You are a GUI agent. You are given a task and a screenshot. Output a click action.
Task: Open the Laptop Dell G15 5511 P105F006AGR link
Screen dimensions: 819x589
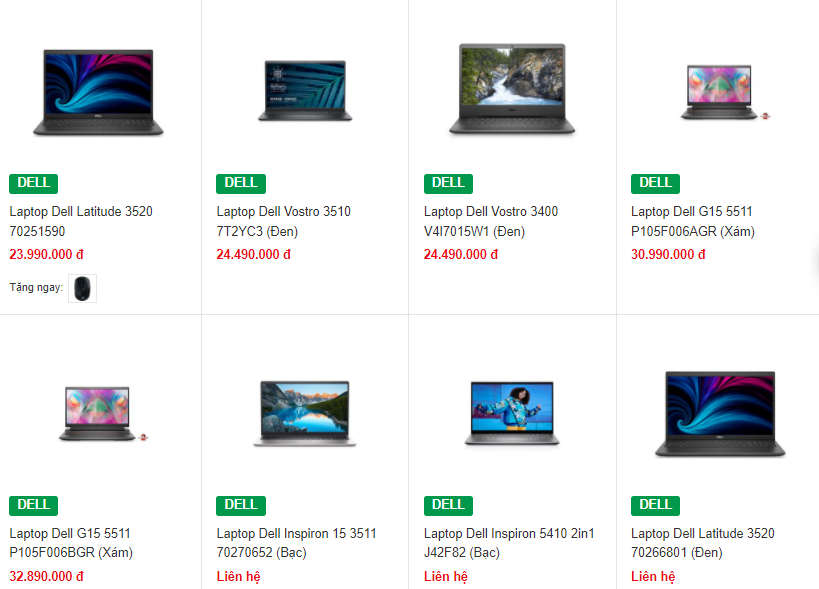pyautogui.click(x=693, y=221)
